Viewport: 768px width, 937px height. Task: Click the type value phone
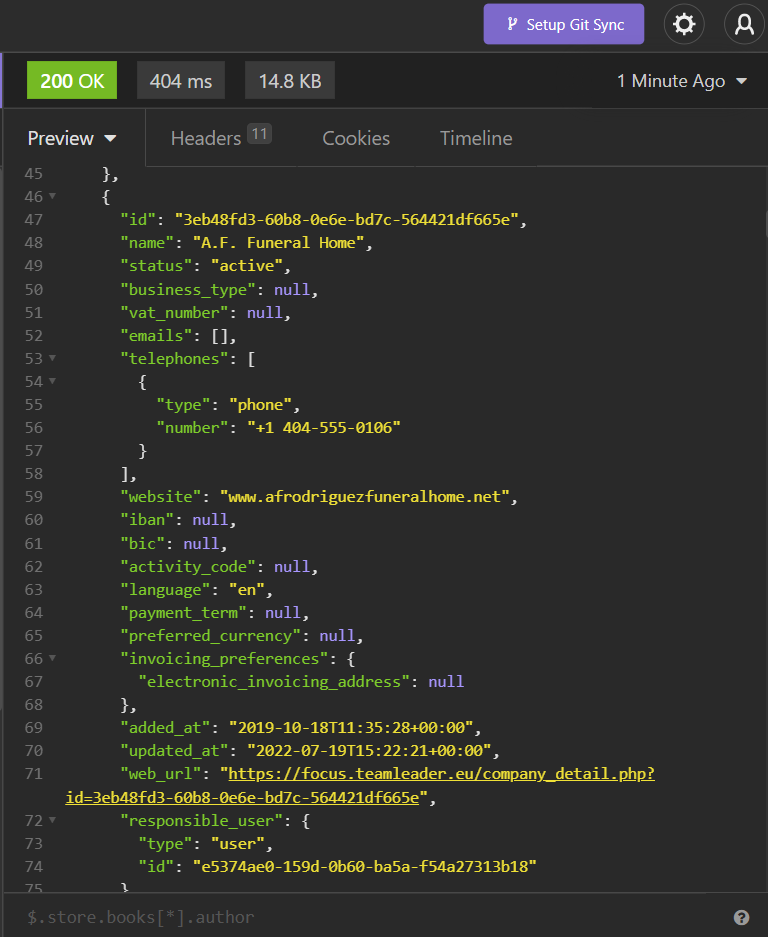point(260,405)
